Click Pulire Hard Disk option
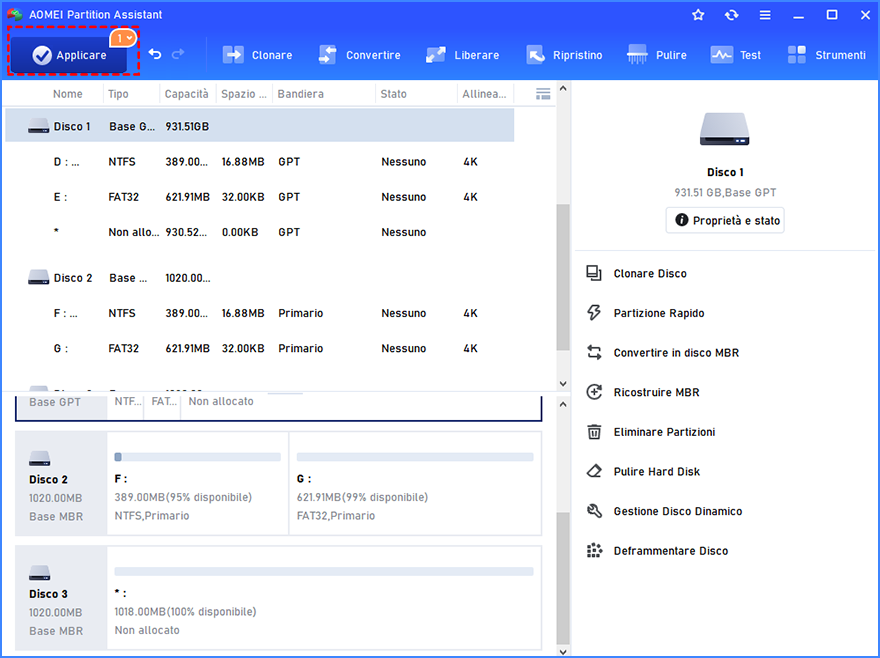880x658 pixels. point(657,472)
